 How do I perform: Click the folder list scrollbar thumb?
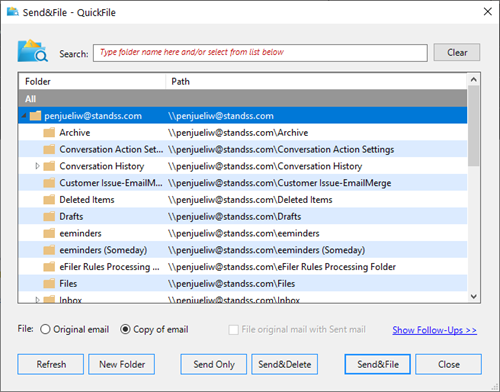click(x=473, y=126)
